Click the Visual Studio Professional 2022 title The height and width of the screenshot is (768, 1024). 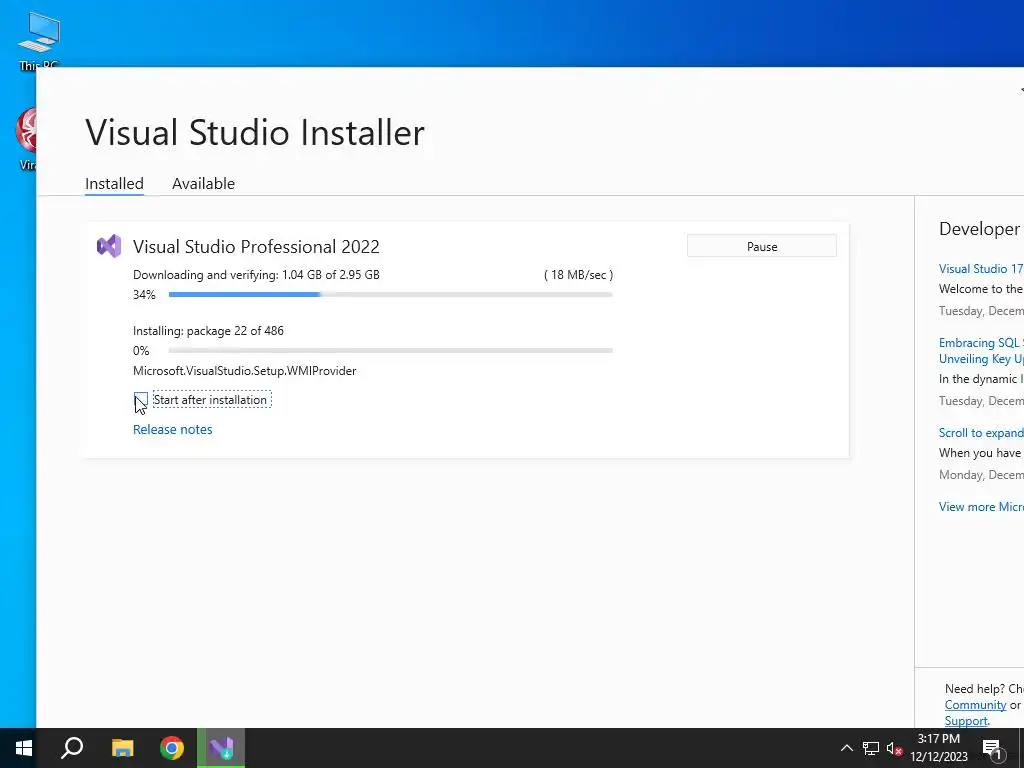(256, 246)
